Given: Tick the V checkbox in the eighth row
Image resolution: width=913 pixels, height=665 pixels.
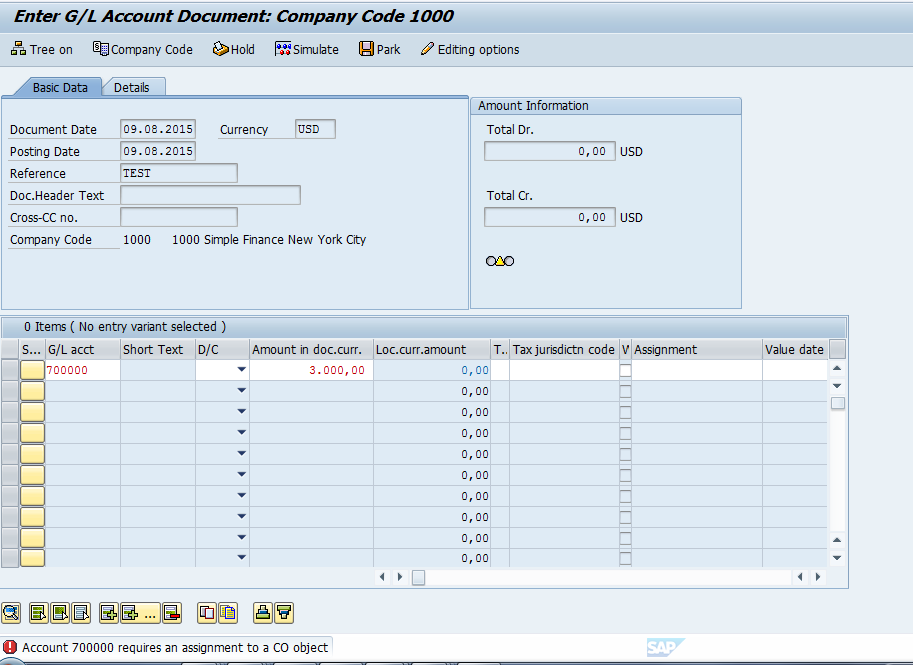Looking at the screenshot, I should 625,517.
